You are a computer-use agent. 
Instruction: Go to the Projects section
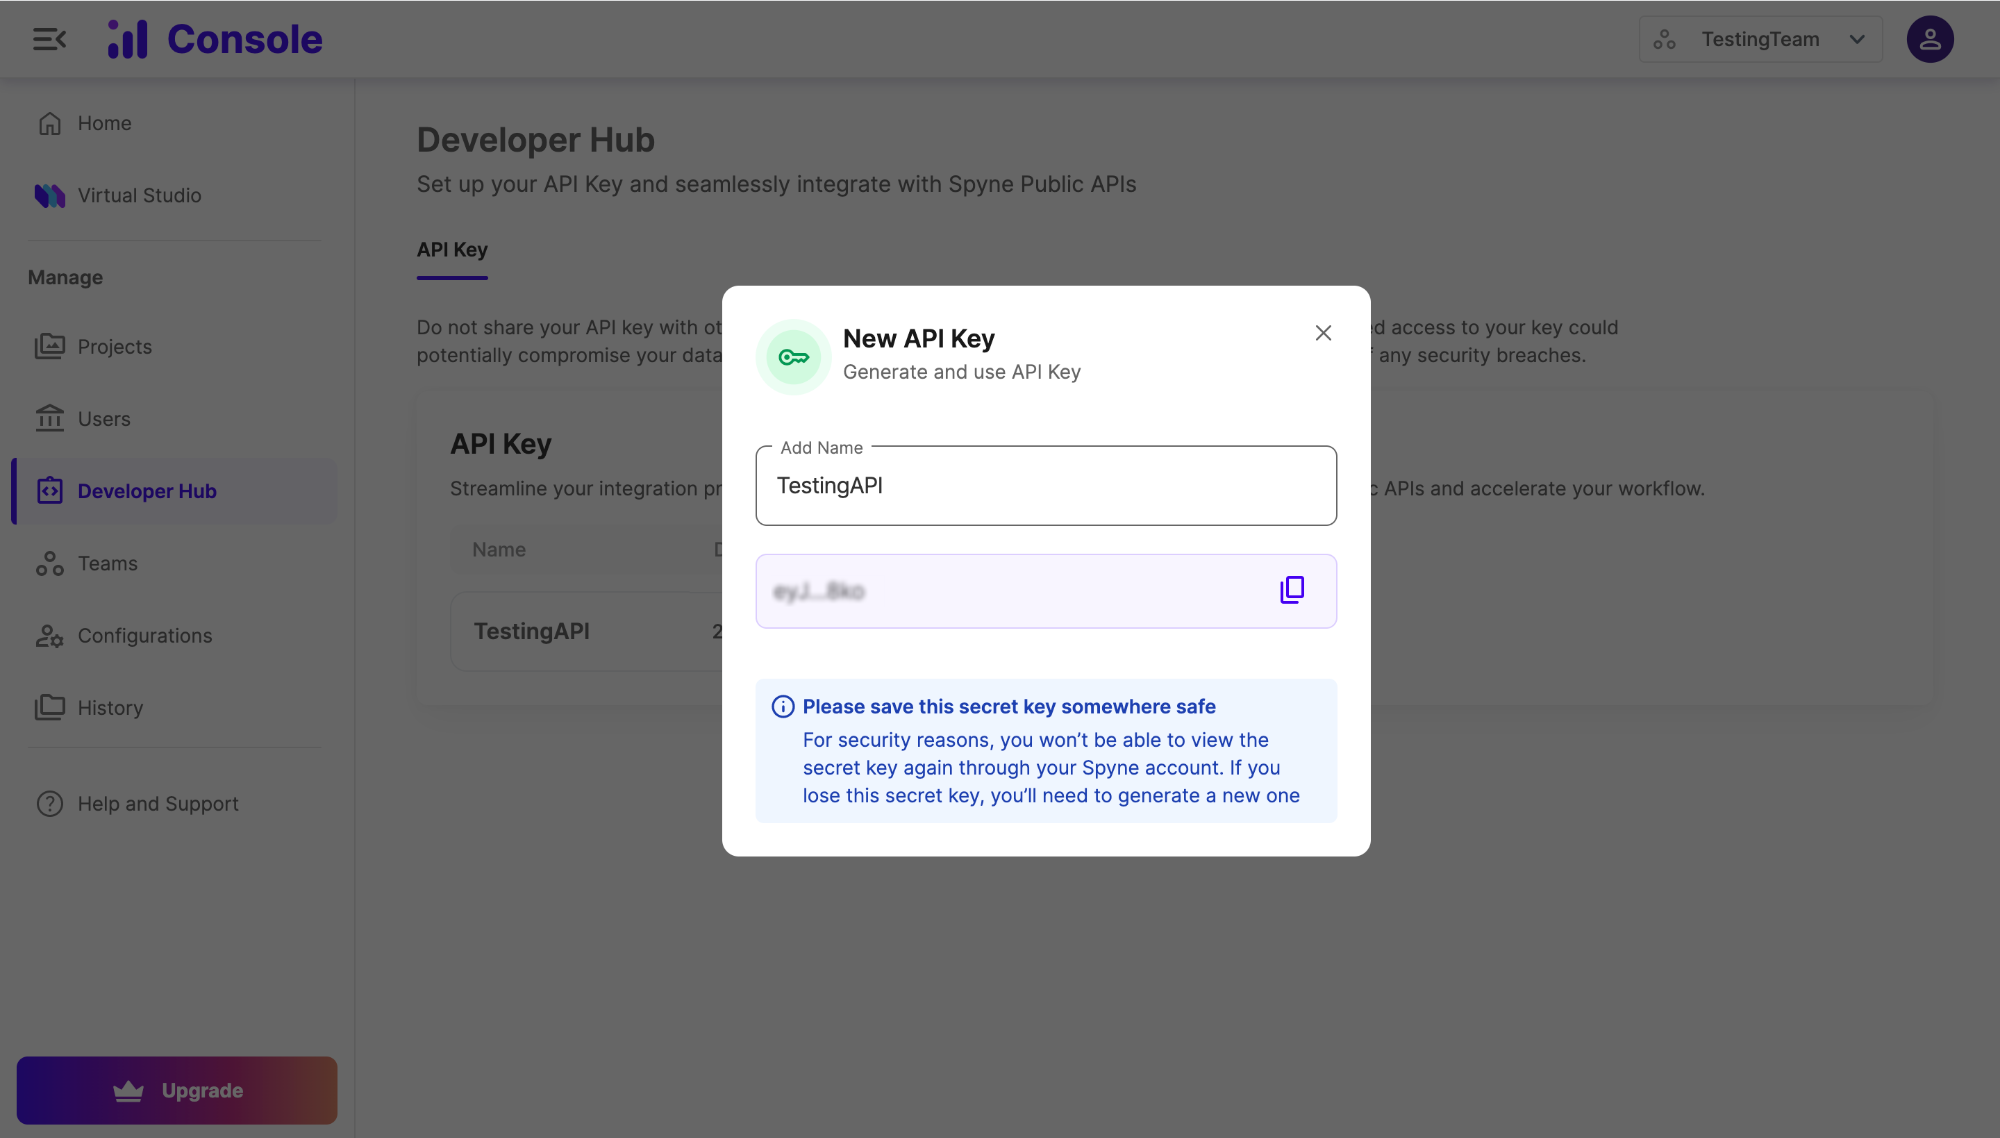[114, 347]
